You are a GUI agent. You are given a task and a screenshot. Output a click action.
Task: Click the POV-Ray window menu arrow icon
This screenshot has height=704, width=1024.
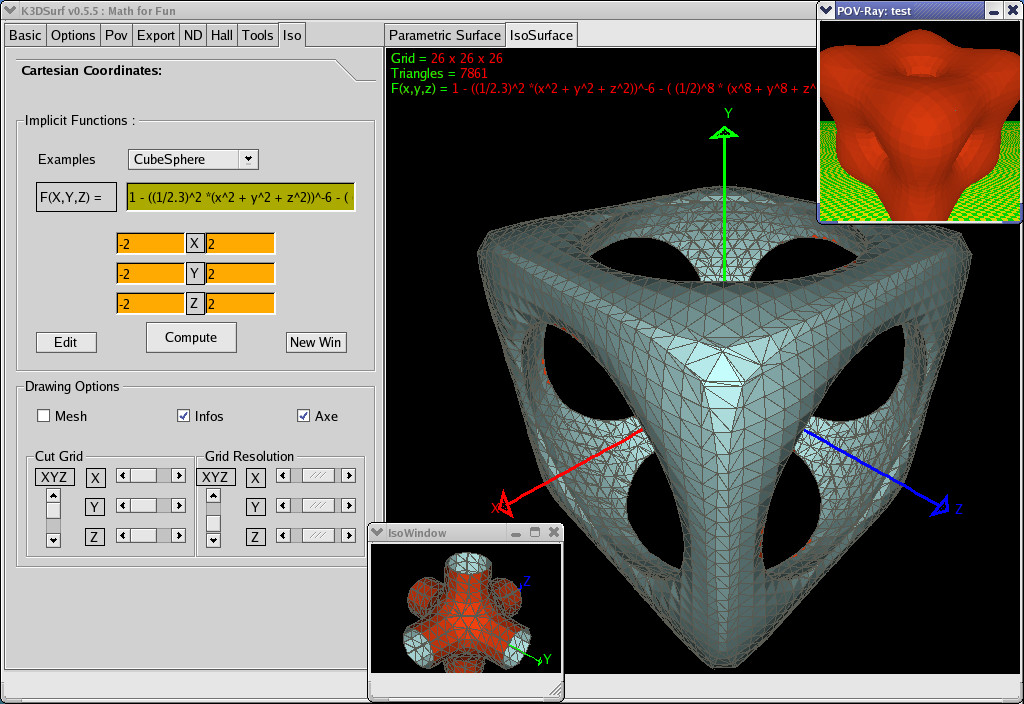[x=827, y=10]
